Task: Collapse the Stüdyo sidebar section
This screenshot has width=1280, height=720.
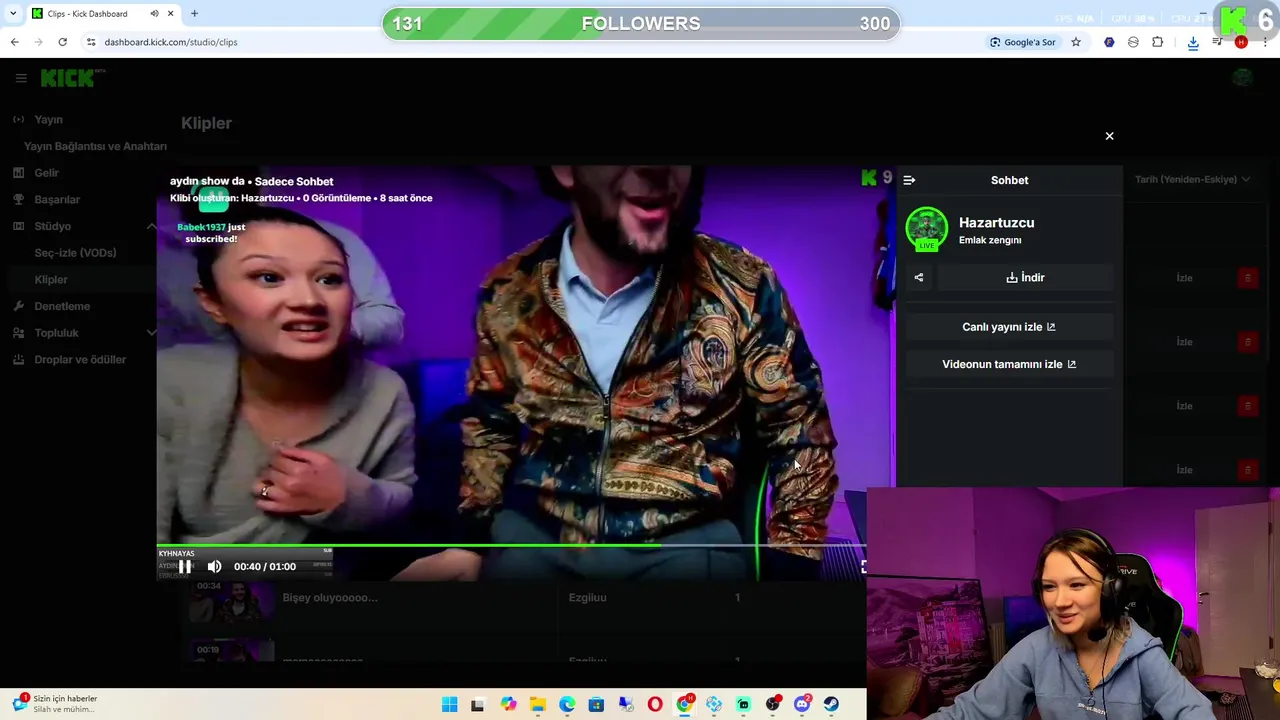Action: click(151, 226)
